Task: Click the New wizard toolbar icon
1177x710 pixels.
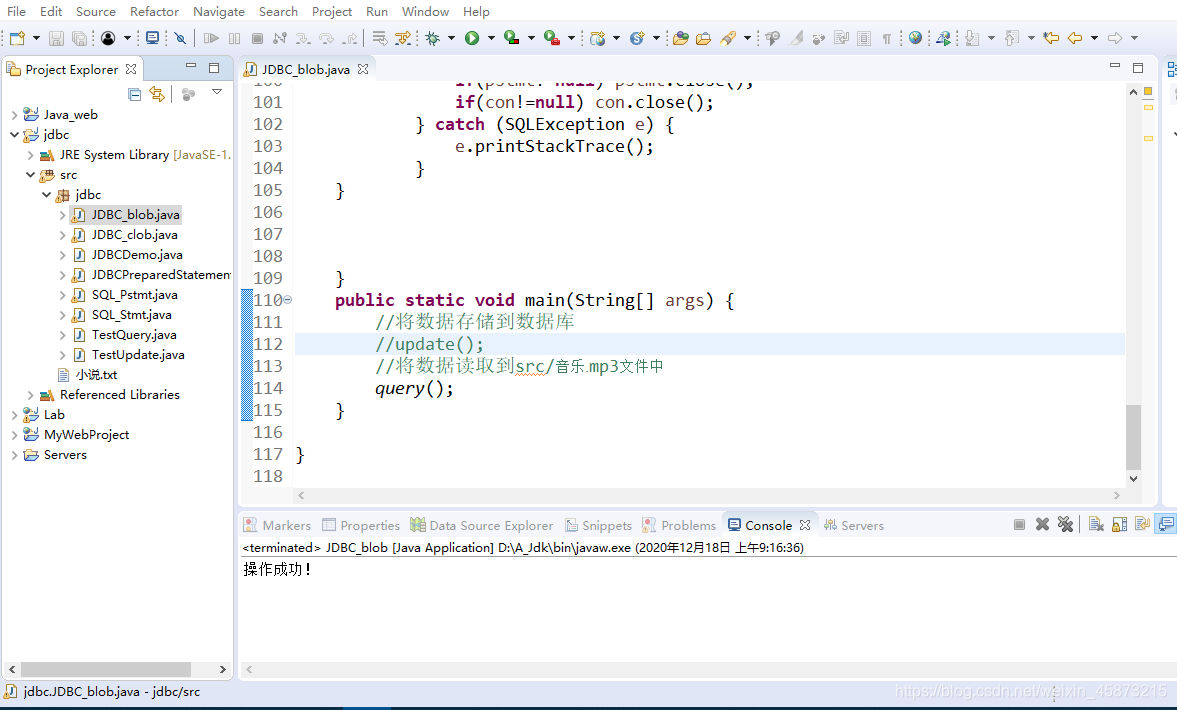Action: [x=17, y=38]
